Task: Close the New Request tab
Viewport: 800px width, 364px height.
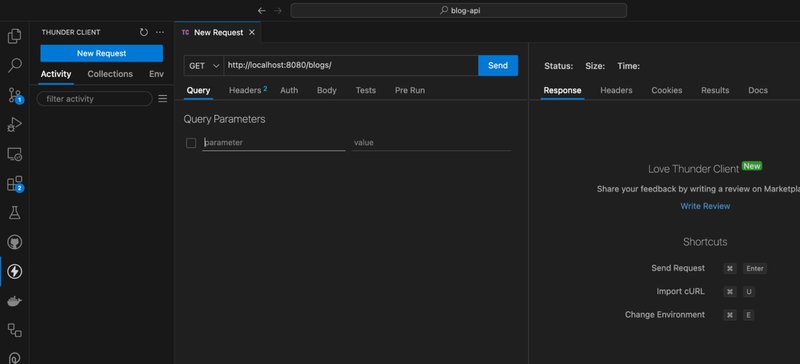Action: (252, 32)
